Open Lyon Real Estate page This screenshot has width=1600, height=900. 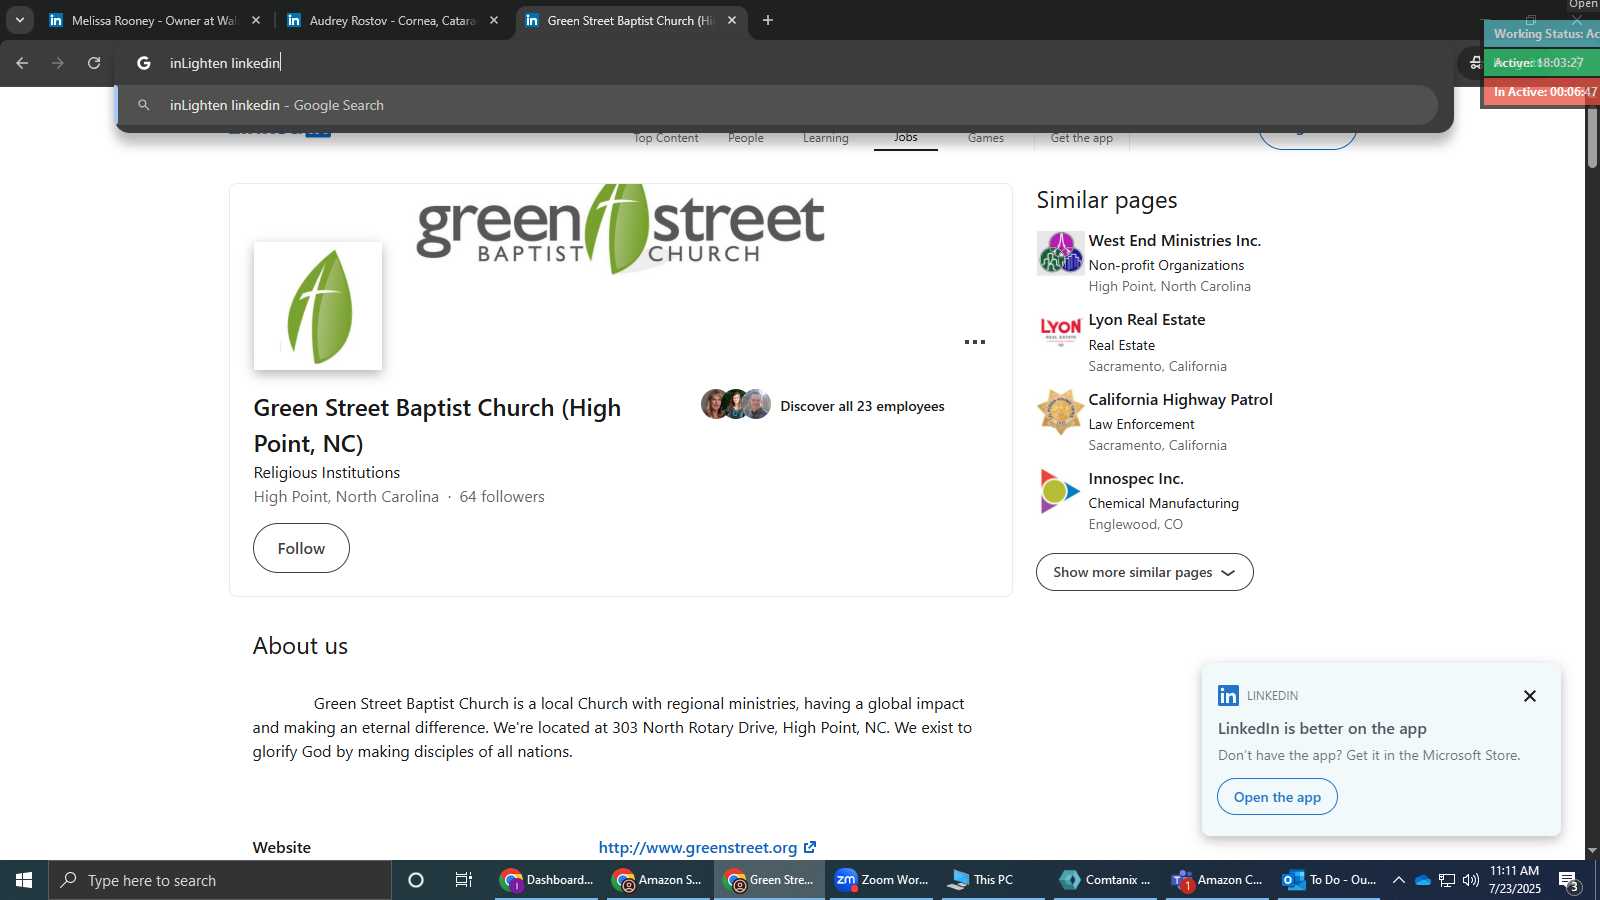(x=1146, y=320)
